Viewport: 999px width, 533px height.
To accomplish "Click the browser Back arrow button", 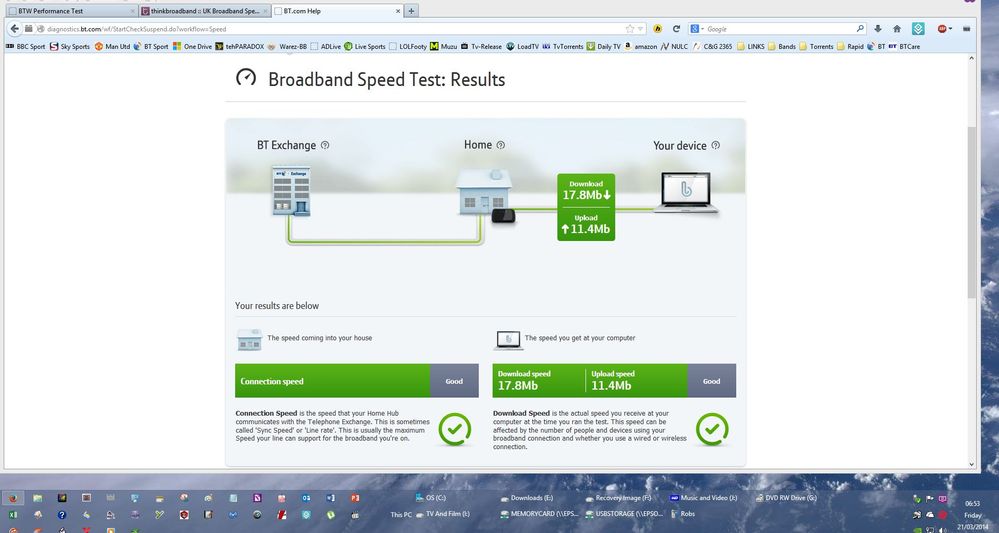I will pos(14,29).
